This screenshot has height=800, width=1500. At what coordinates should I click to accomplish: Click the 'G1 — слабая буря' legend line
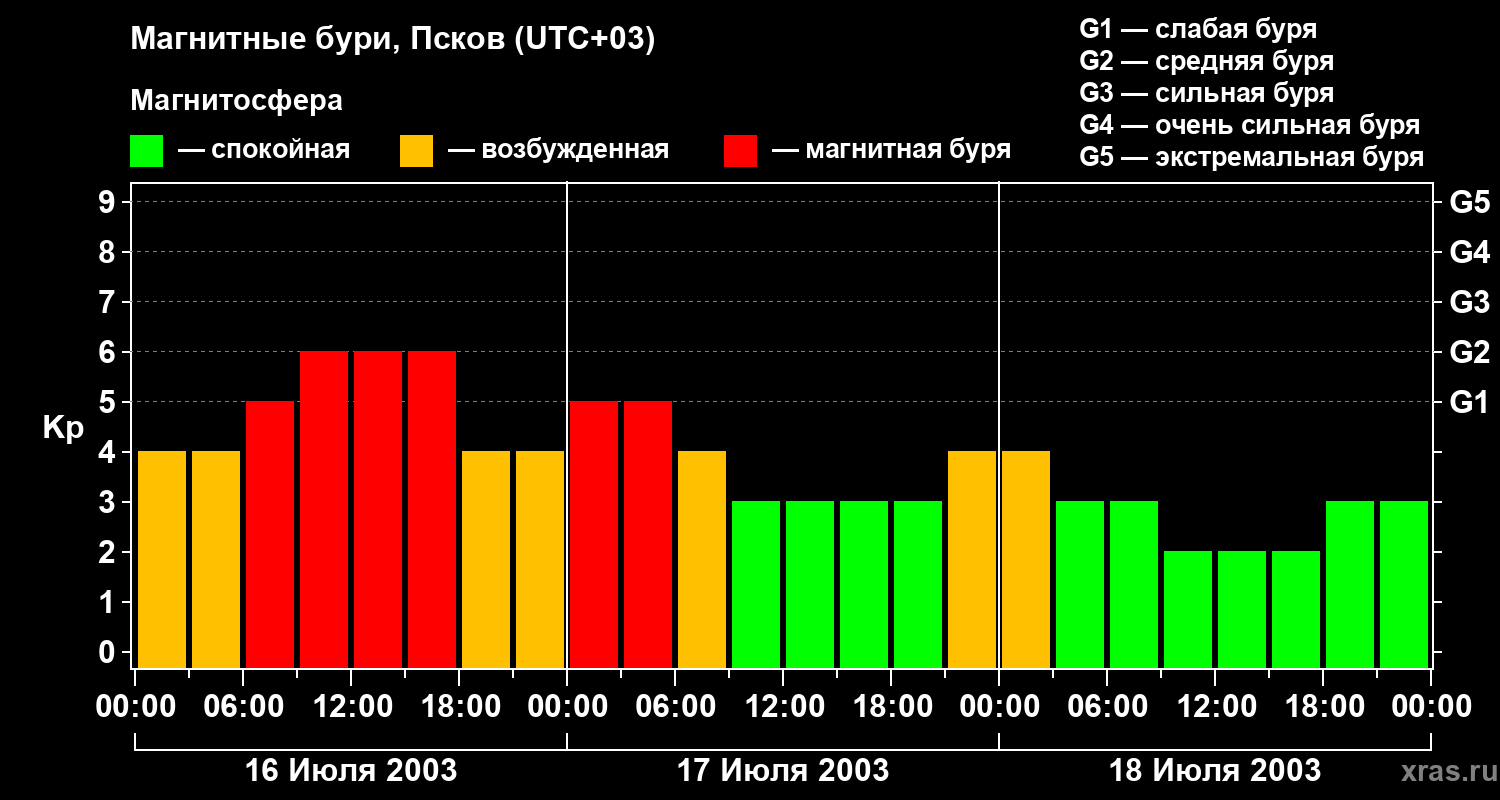click(1198, 29)
